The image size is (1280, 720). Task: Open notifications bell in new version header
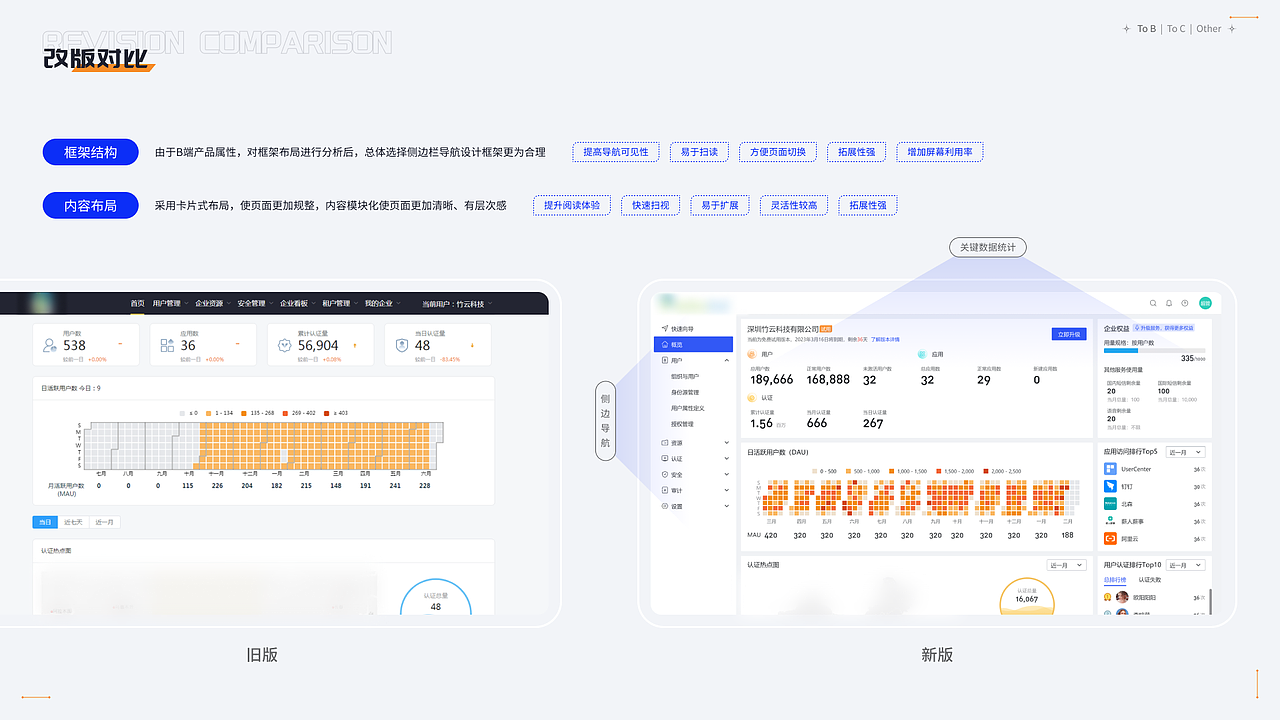pos(1169,303)
